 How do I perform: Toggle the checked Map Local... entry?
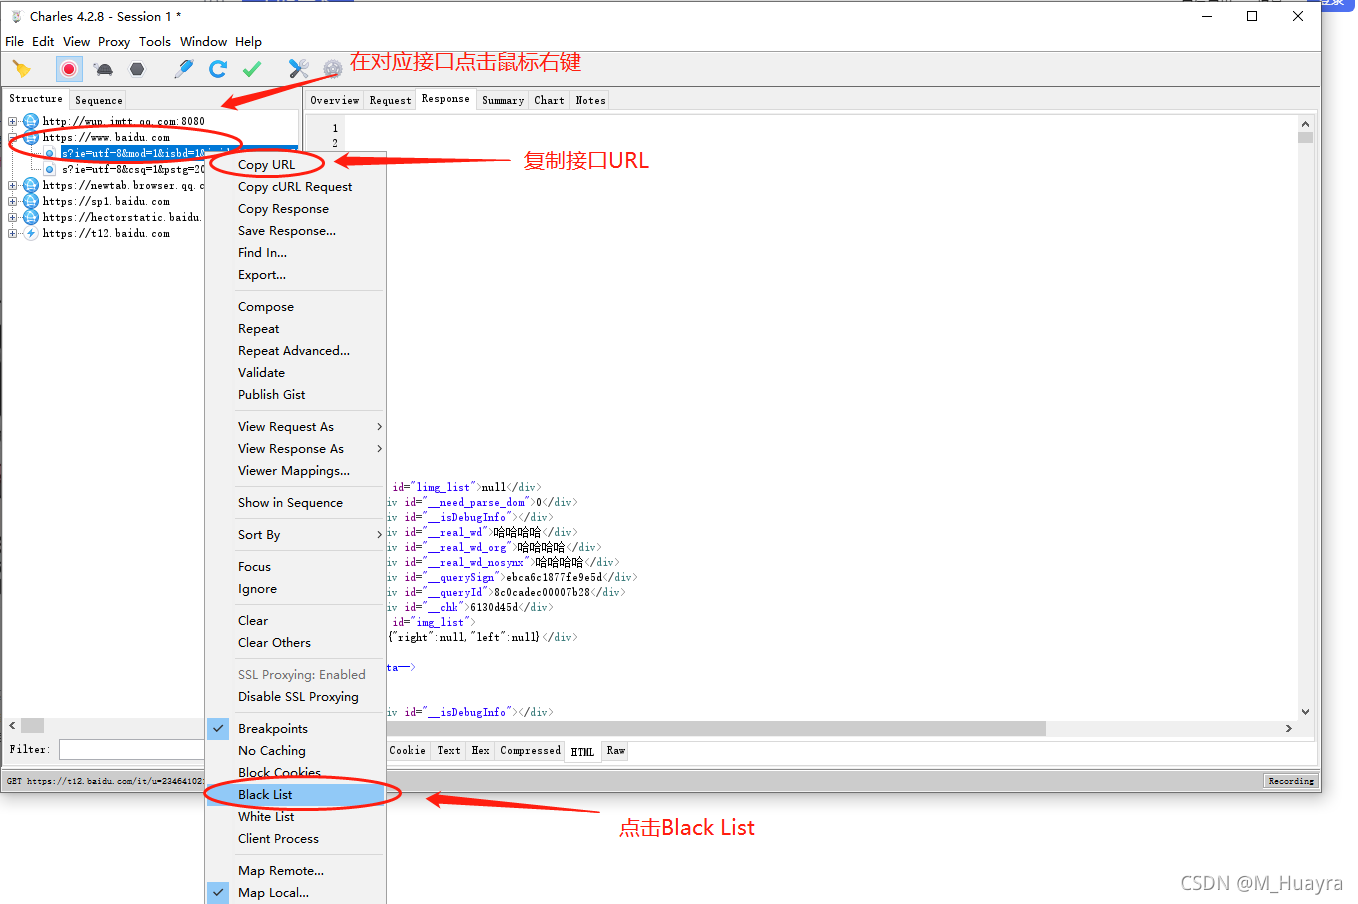coord(295,893)
